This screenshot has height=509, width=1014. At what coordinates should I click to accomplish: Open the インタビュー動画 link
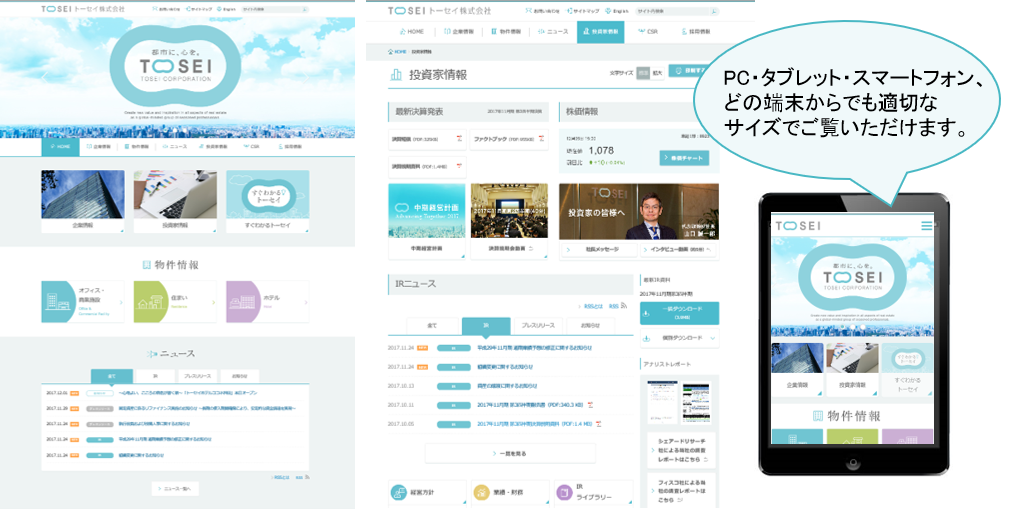678,250
